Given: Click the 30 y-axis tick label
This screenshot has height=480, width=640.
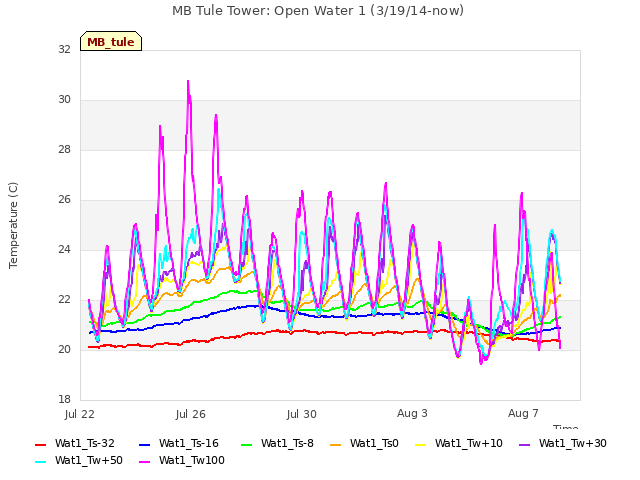Looking at the screenshot, I should tap(64, 100).
